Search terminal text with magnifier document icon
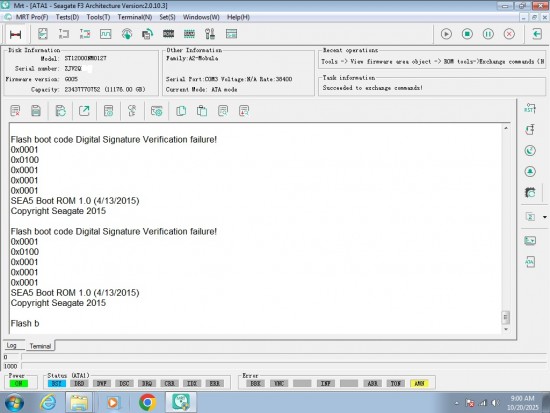 click(223, 111)
